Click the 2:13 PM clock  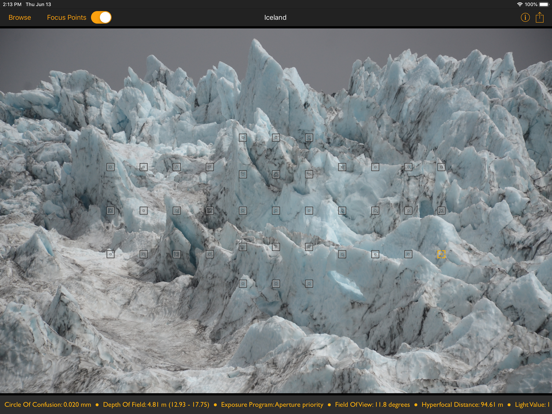[x=12, y=4]
